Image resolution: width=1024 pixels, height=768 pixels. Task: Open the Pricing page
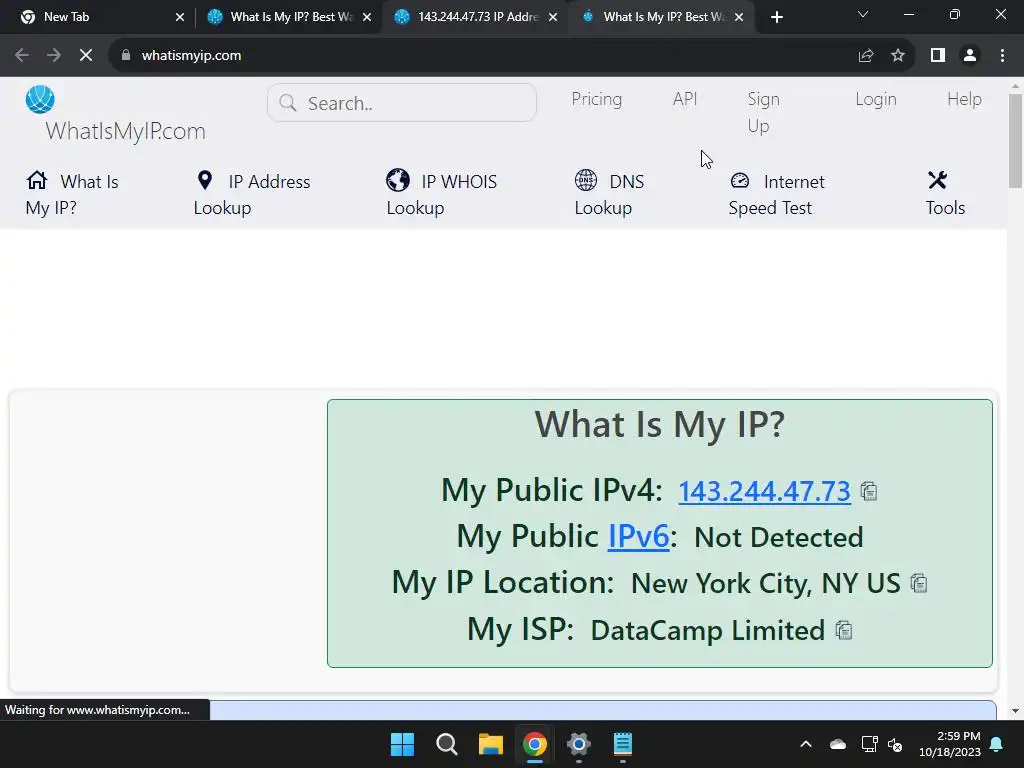(x=596, y=99)
